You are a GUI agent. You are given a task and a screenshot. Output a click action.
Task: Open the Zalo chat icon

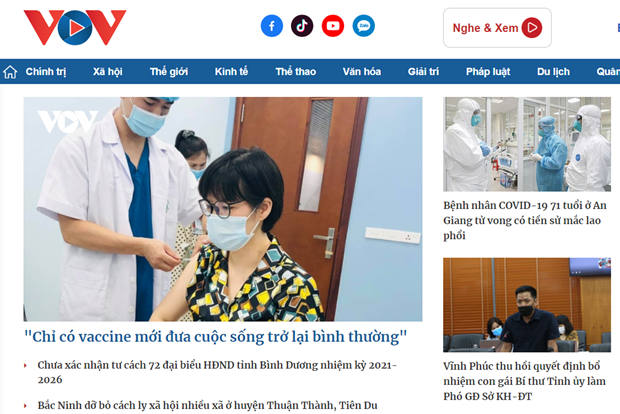pyautogui.click(x=364, y=26)
